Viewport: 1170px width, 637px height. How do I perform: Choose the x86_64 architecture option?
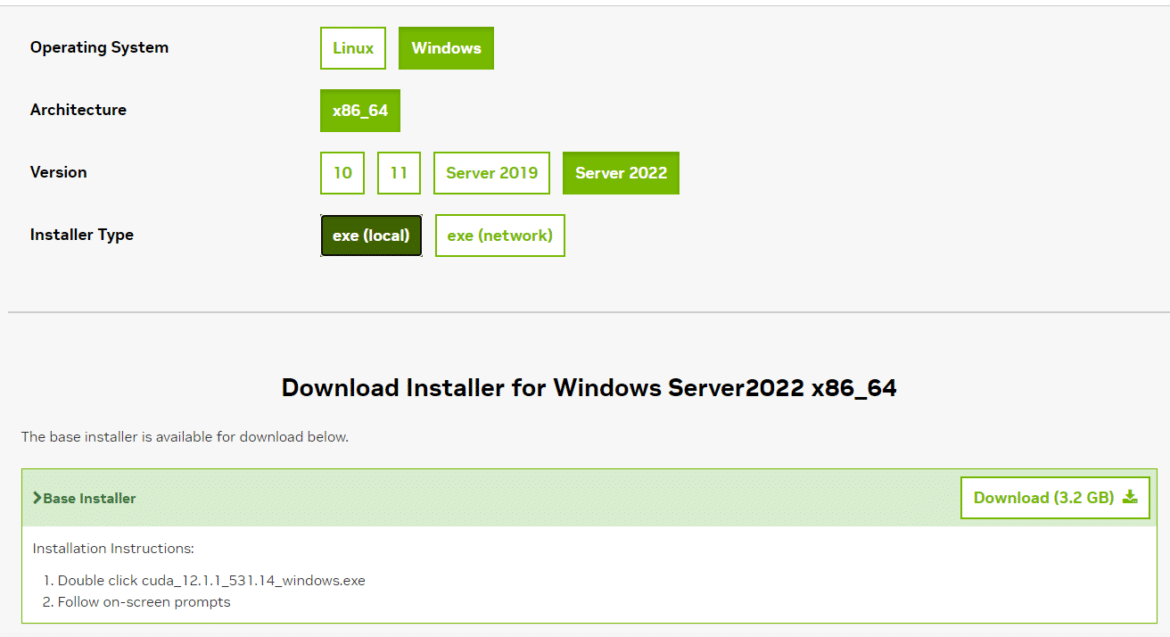coord(360,110)
